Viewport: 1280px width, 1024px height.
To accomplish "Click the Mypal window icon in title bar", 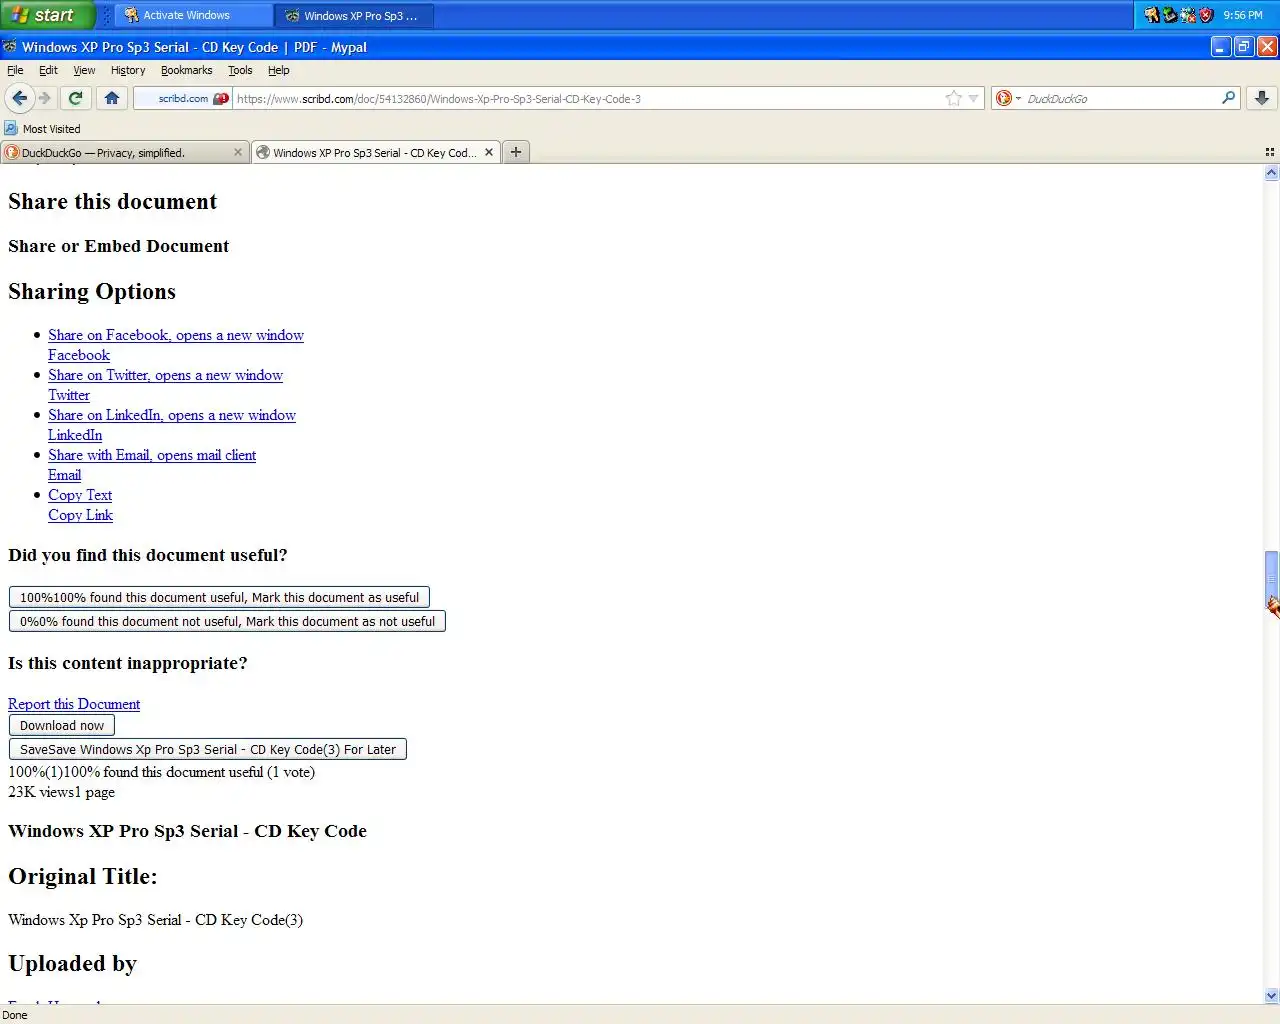I will (9, 46).
